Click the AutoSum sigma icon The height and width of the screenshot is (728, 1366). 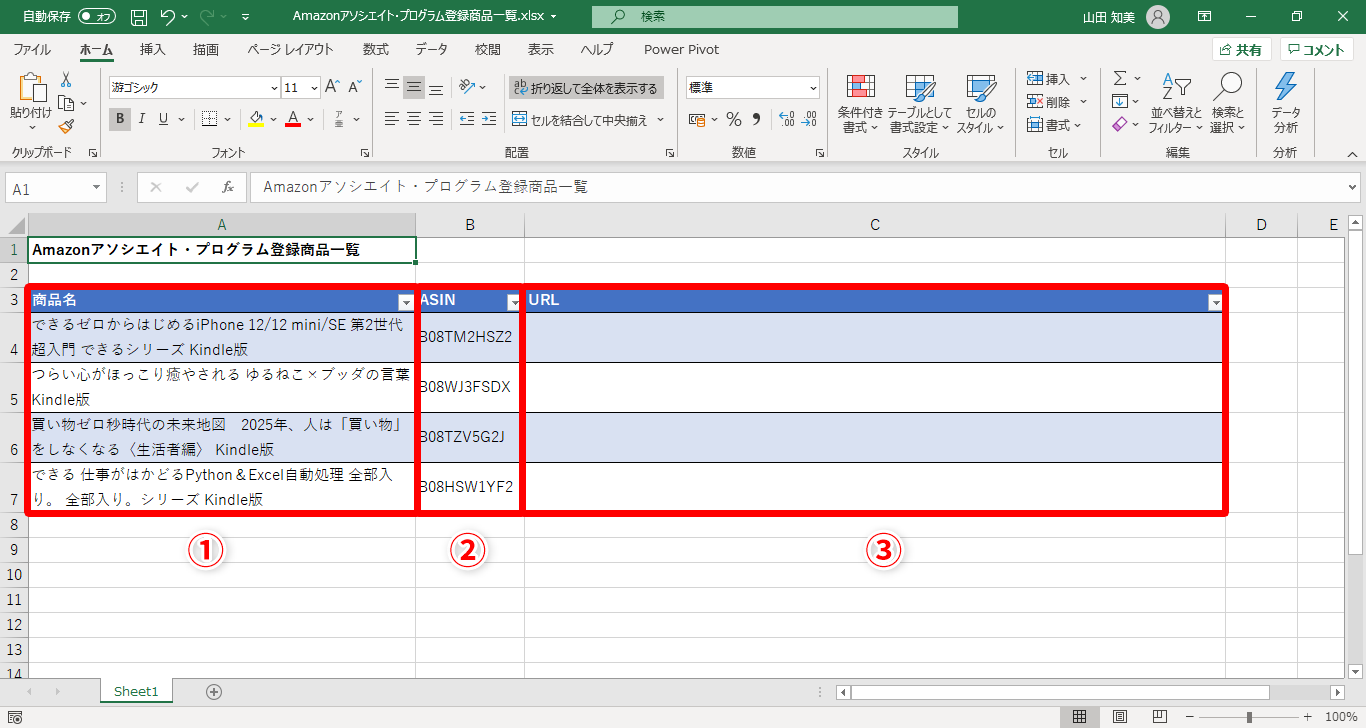click(x=1120, y=78)
